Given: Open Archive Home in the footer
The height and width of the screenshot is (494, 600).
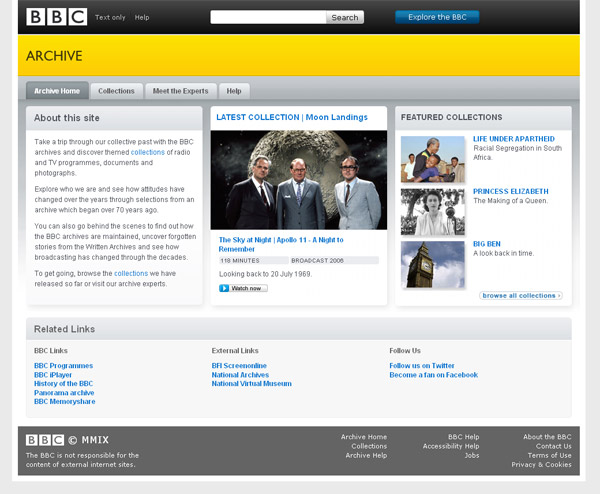Looking at the screenshot, I should click(x=364, y=437).
